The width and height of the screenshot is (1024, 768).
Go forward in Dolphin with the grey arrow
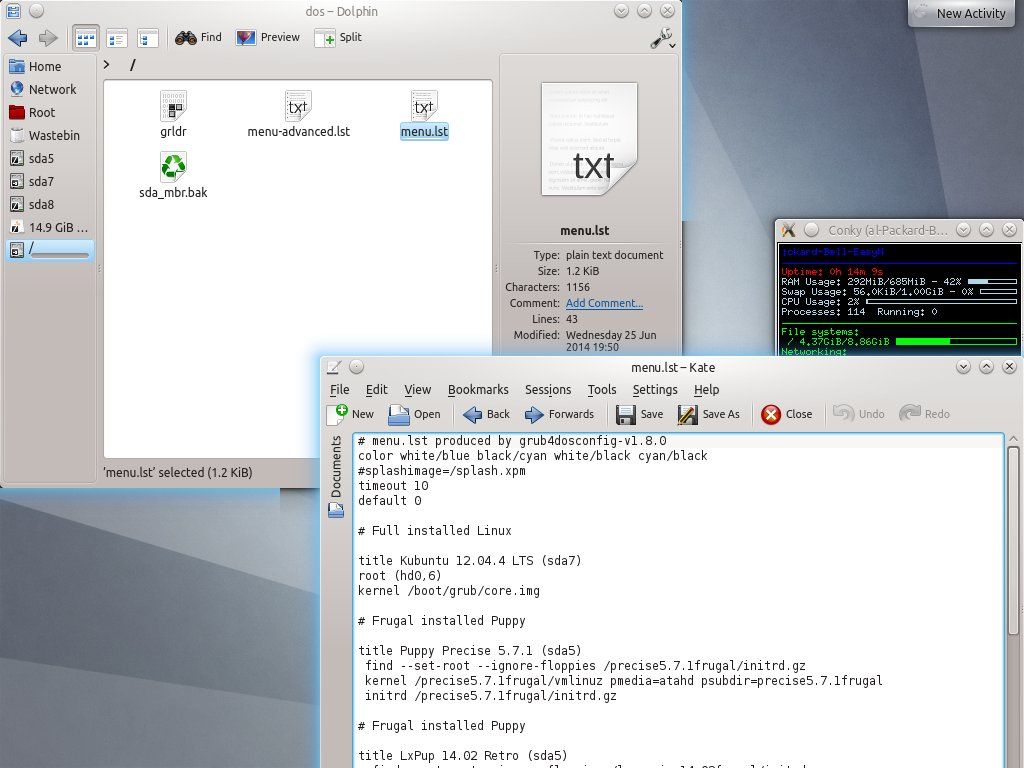click(x=48, y=38)
